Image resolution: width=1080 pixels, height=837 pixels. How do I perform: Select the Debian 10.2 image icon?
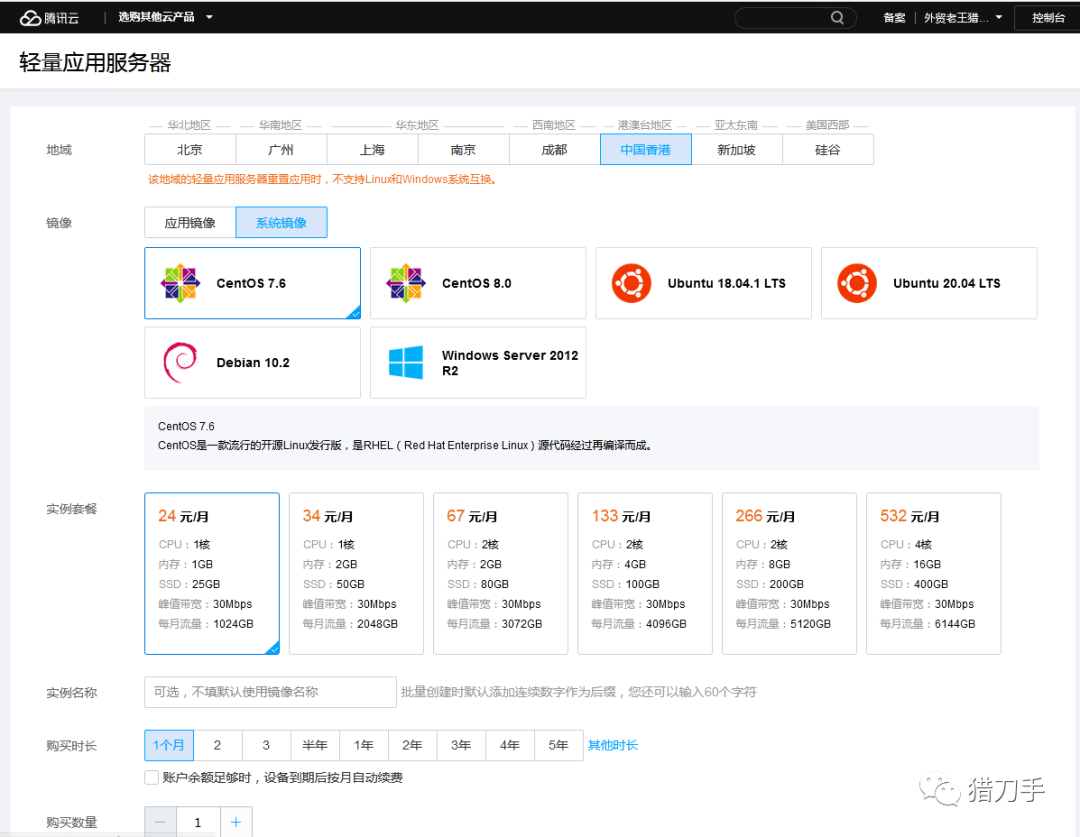click(180, 362)
